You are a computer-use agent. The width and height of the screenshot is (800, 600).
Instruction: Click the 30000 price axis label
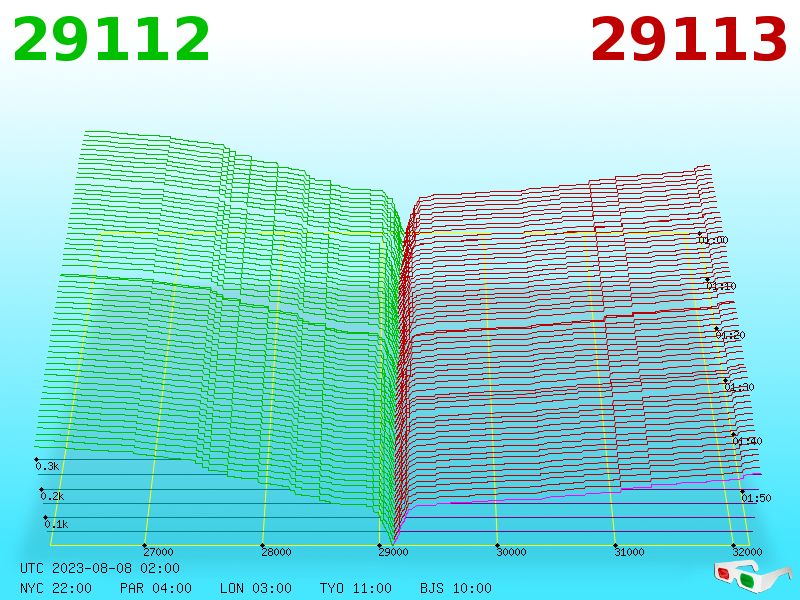click(x=511, y=552)
